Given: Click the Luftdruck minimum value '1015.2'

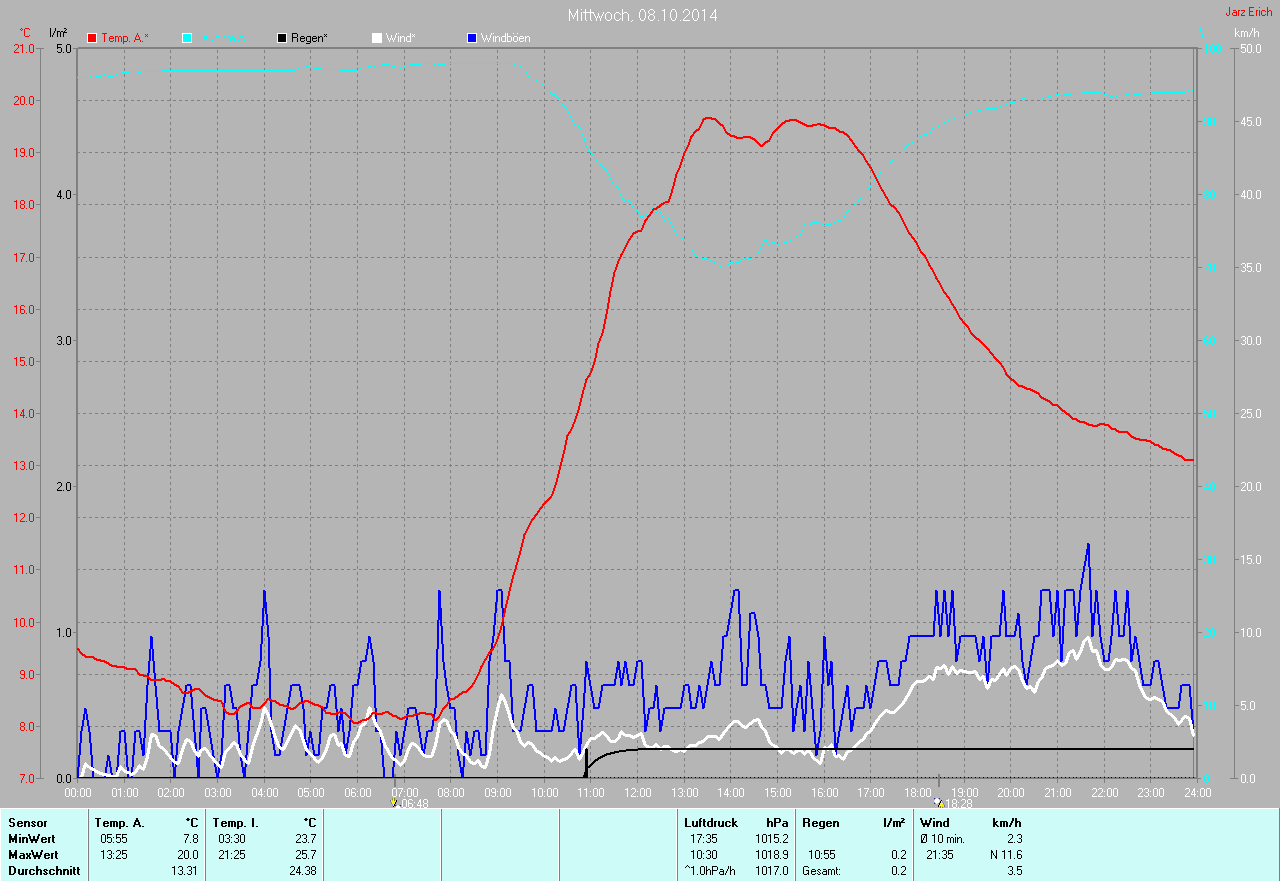Looking at the screenshot, I should tap(771, 839).
